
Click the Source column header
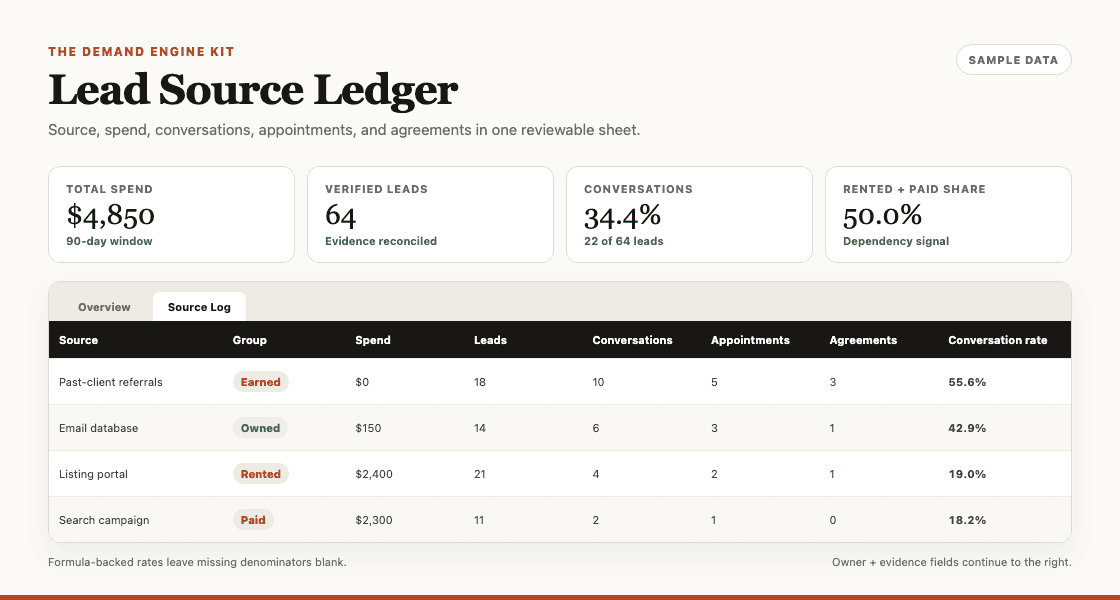[x=79, y=340]
